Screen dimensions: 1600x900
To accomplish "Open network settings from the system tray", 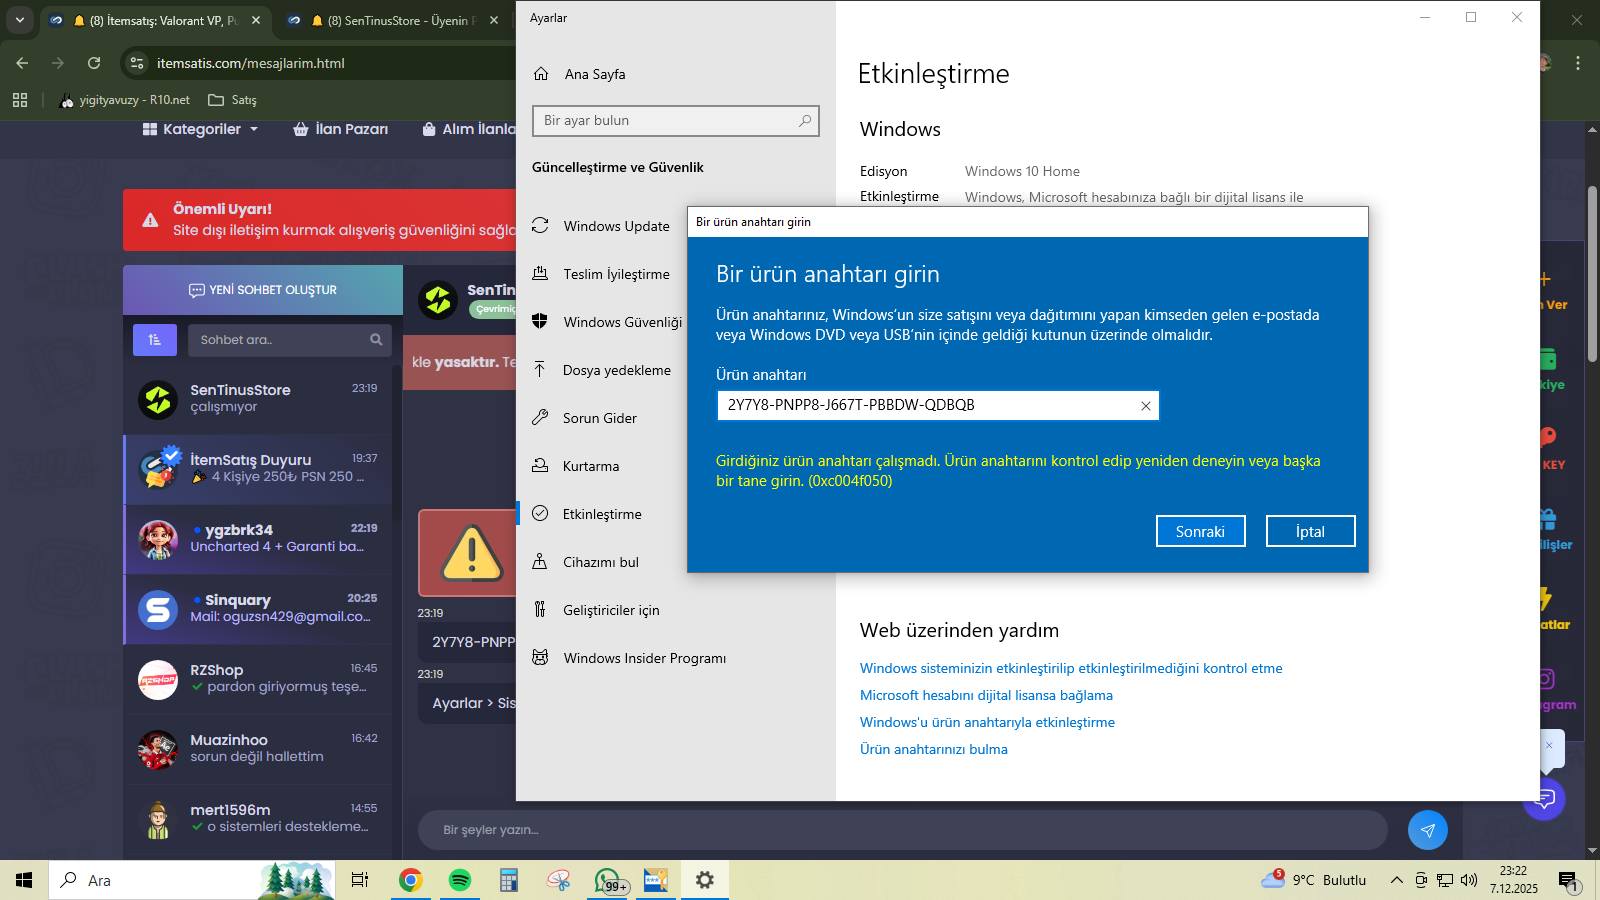I will [x=1445, y=880].
